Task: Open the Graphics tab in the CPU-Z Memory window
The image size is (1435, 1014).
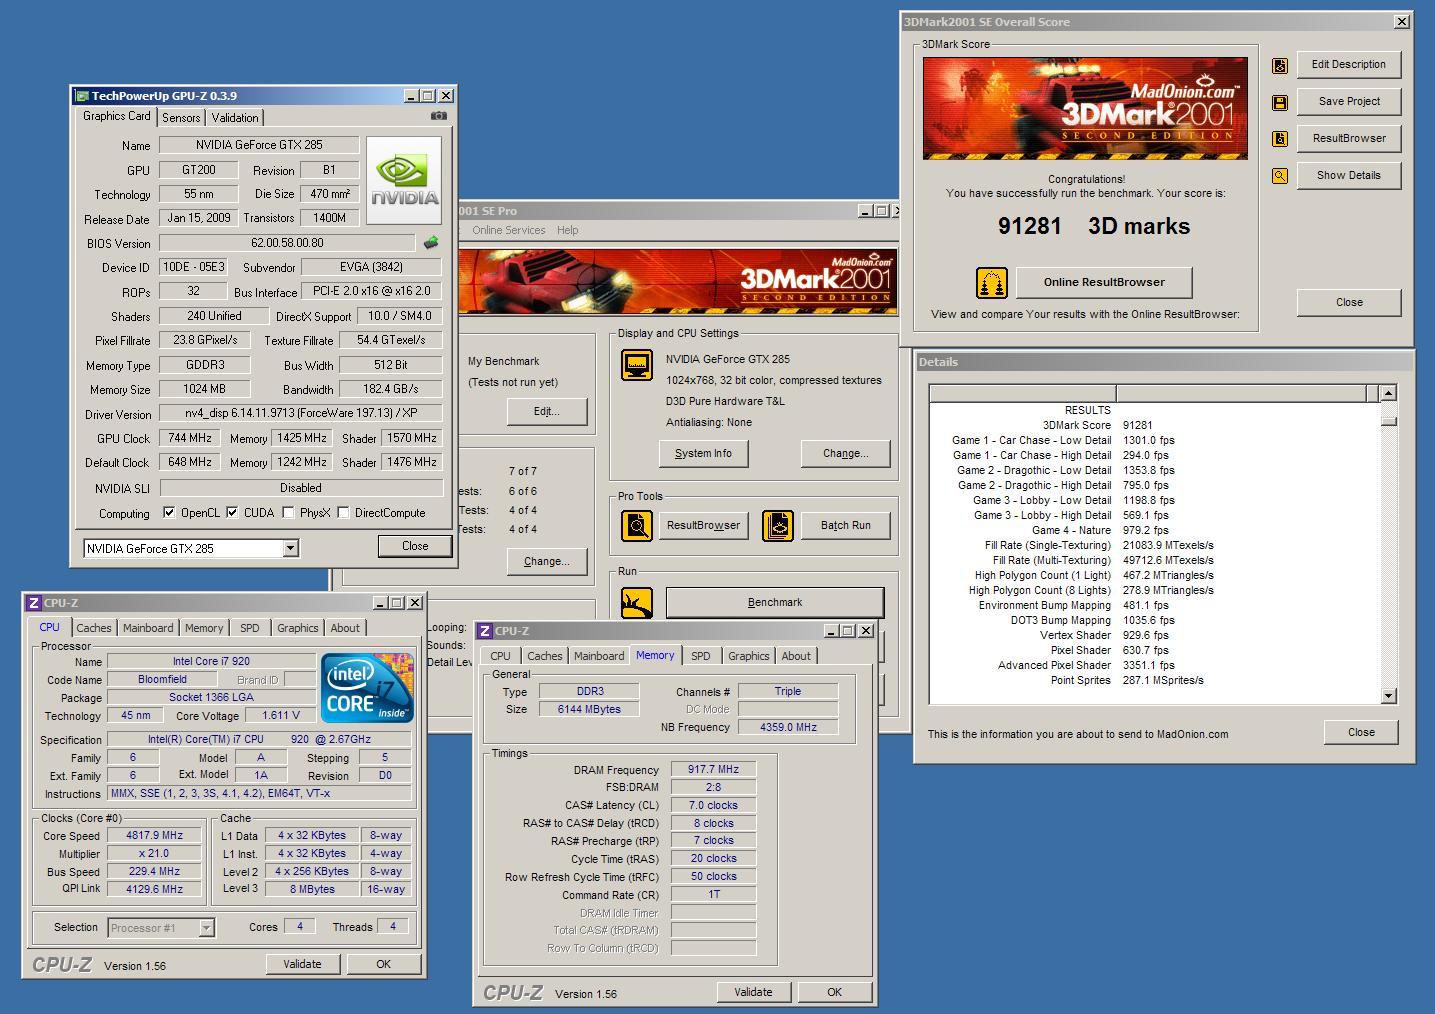Action: (749, 656)
